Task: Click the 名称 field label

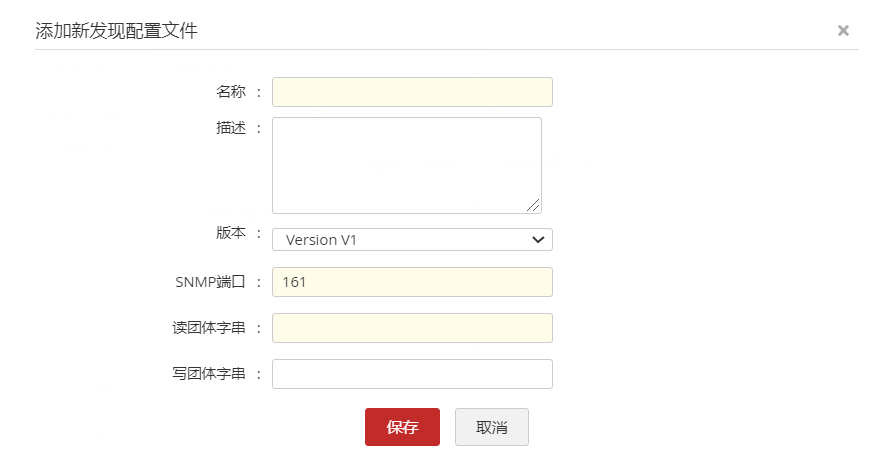Action: (231, 92)
